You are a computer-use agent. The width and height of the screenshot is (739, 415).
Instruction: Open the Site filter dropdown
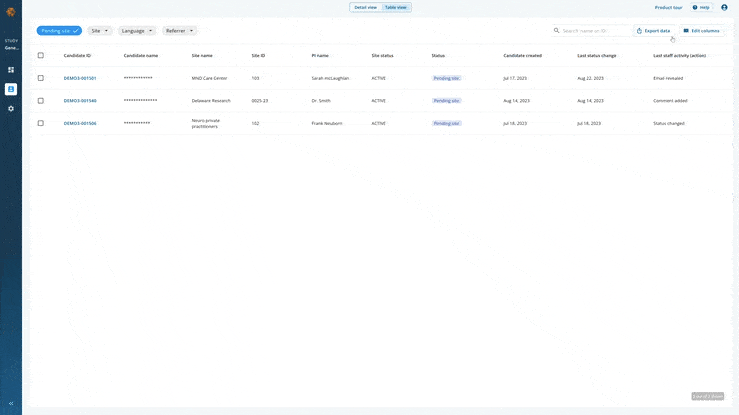click(99, 31)
